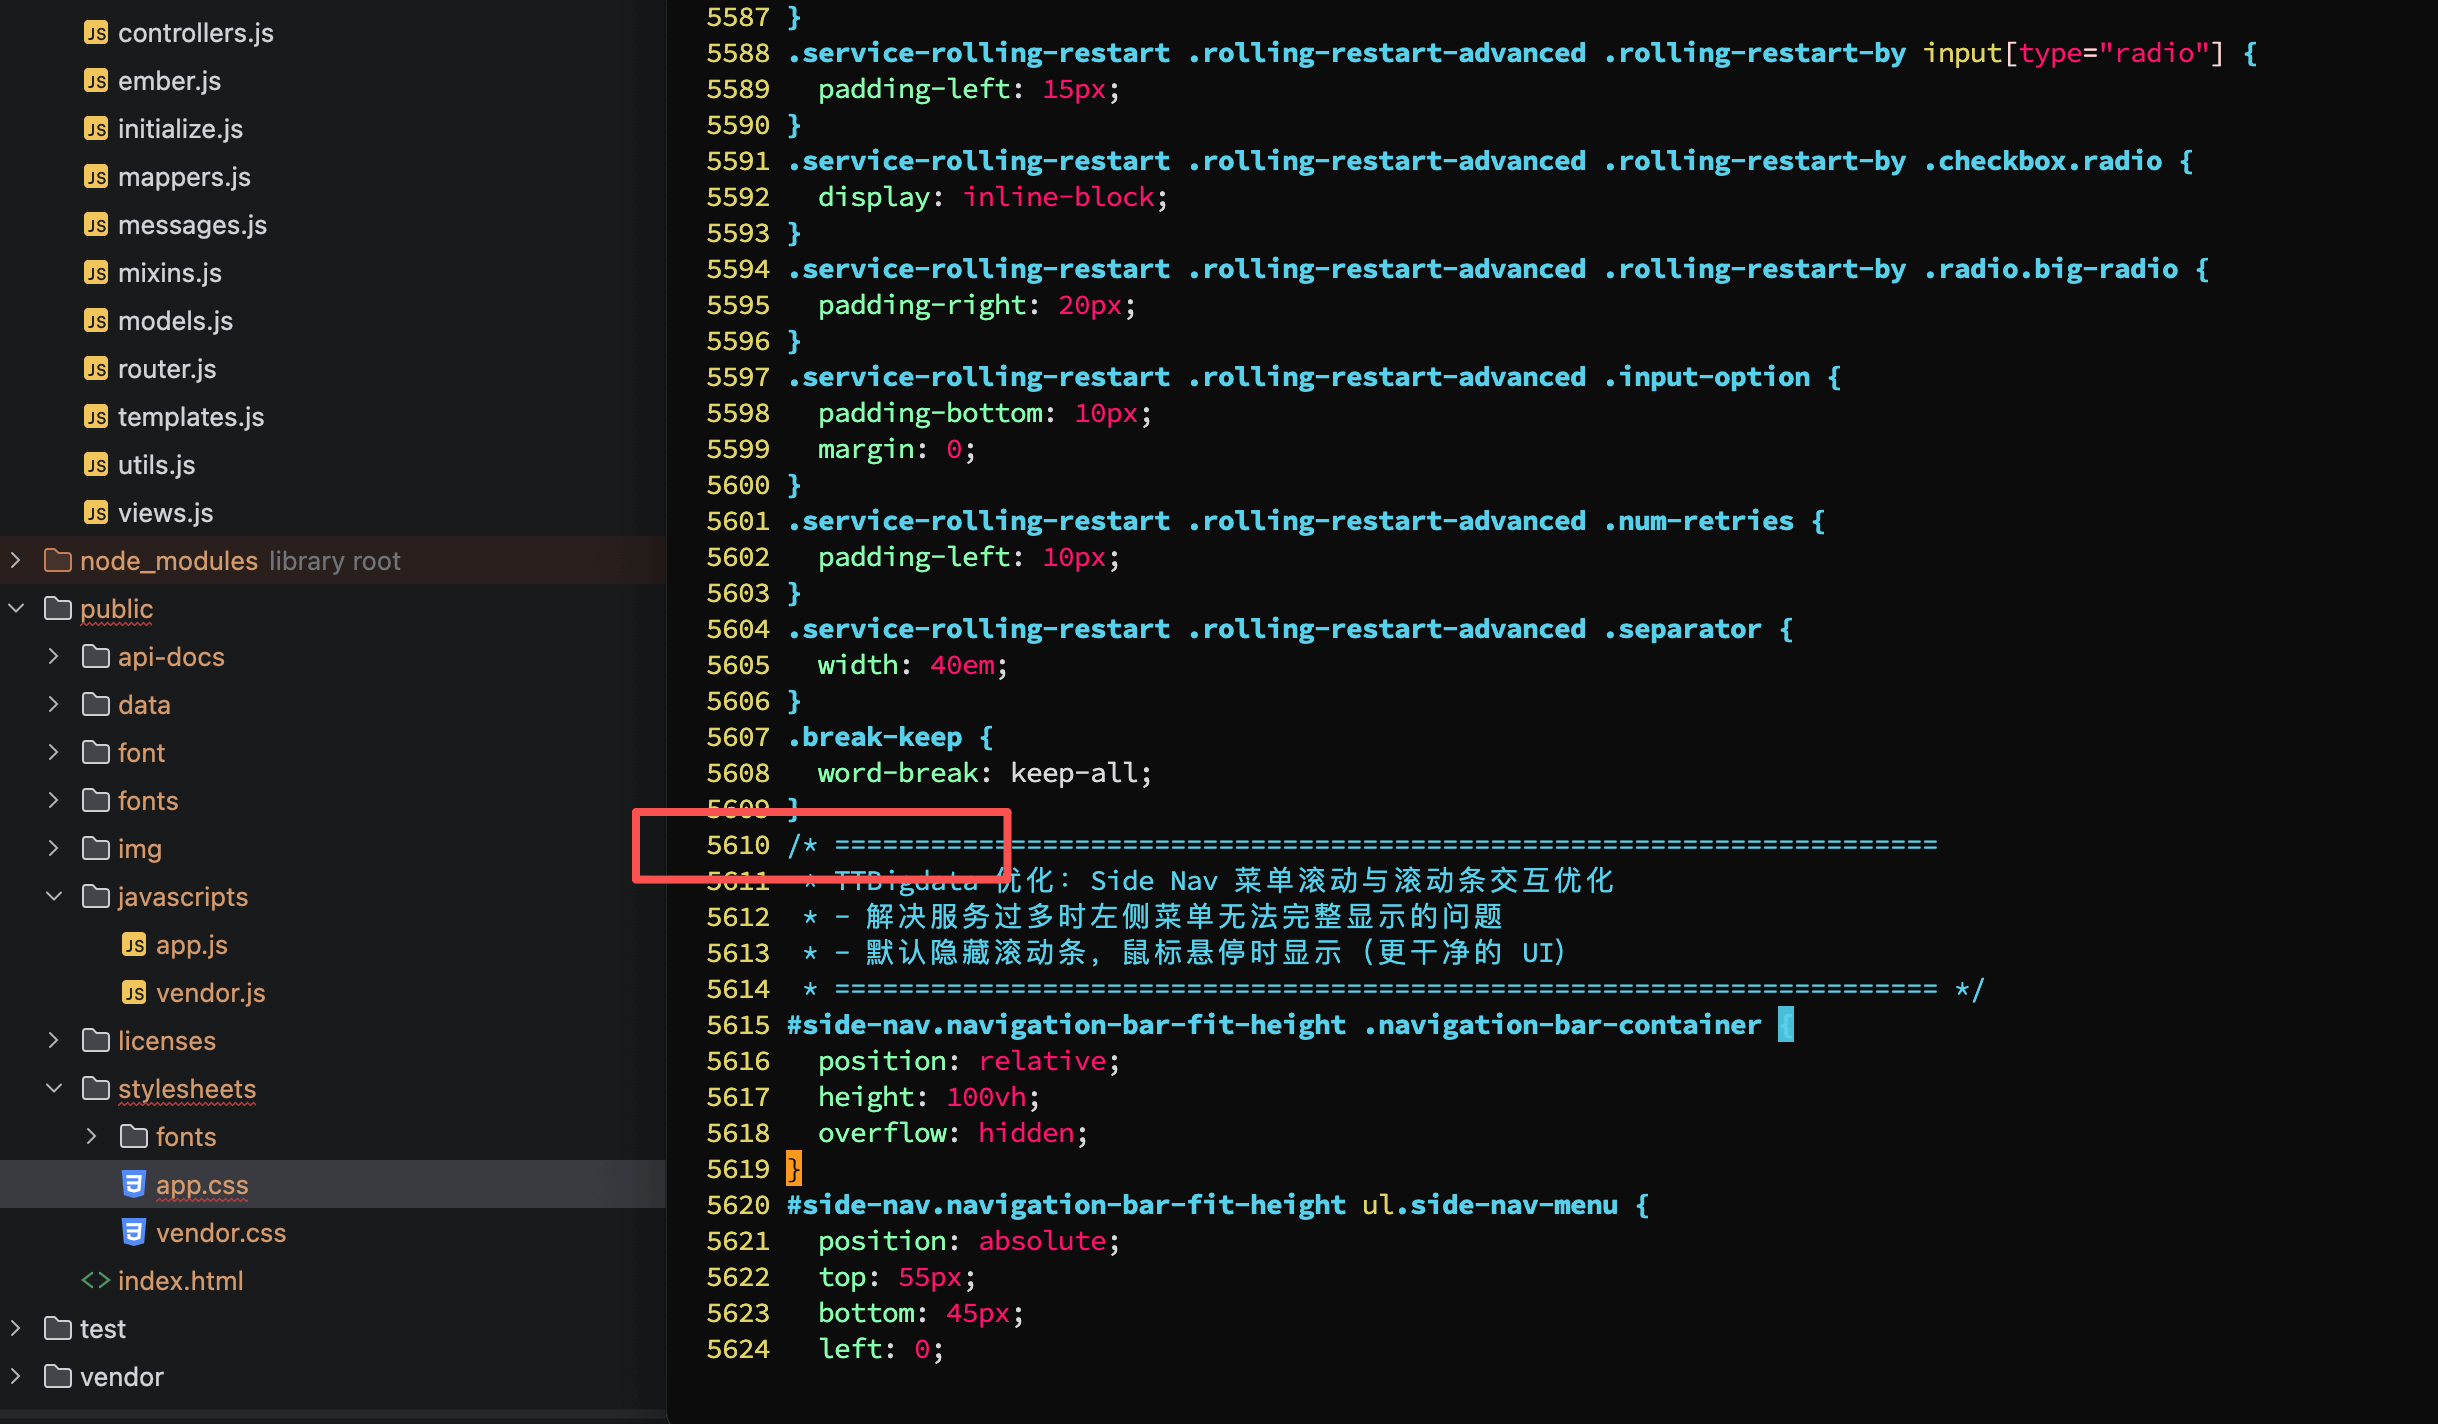Open app.js under javascripts
The width and height of the screenshot is (2438, 1424).
pyautogui.click(x=191, y=944)
